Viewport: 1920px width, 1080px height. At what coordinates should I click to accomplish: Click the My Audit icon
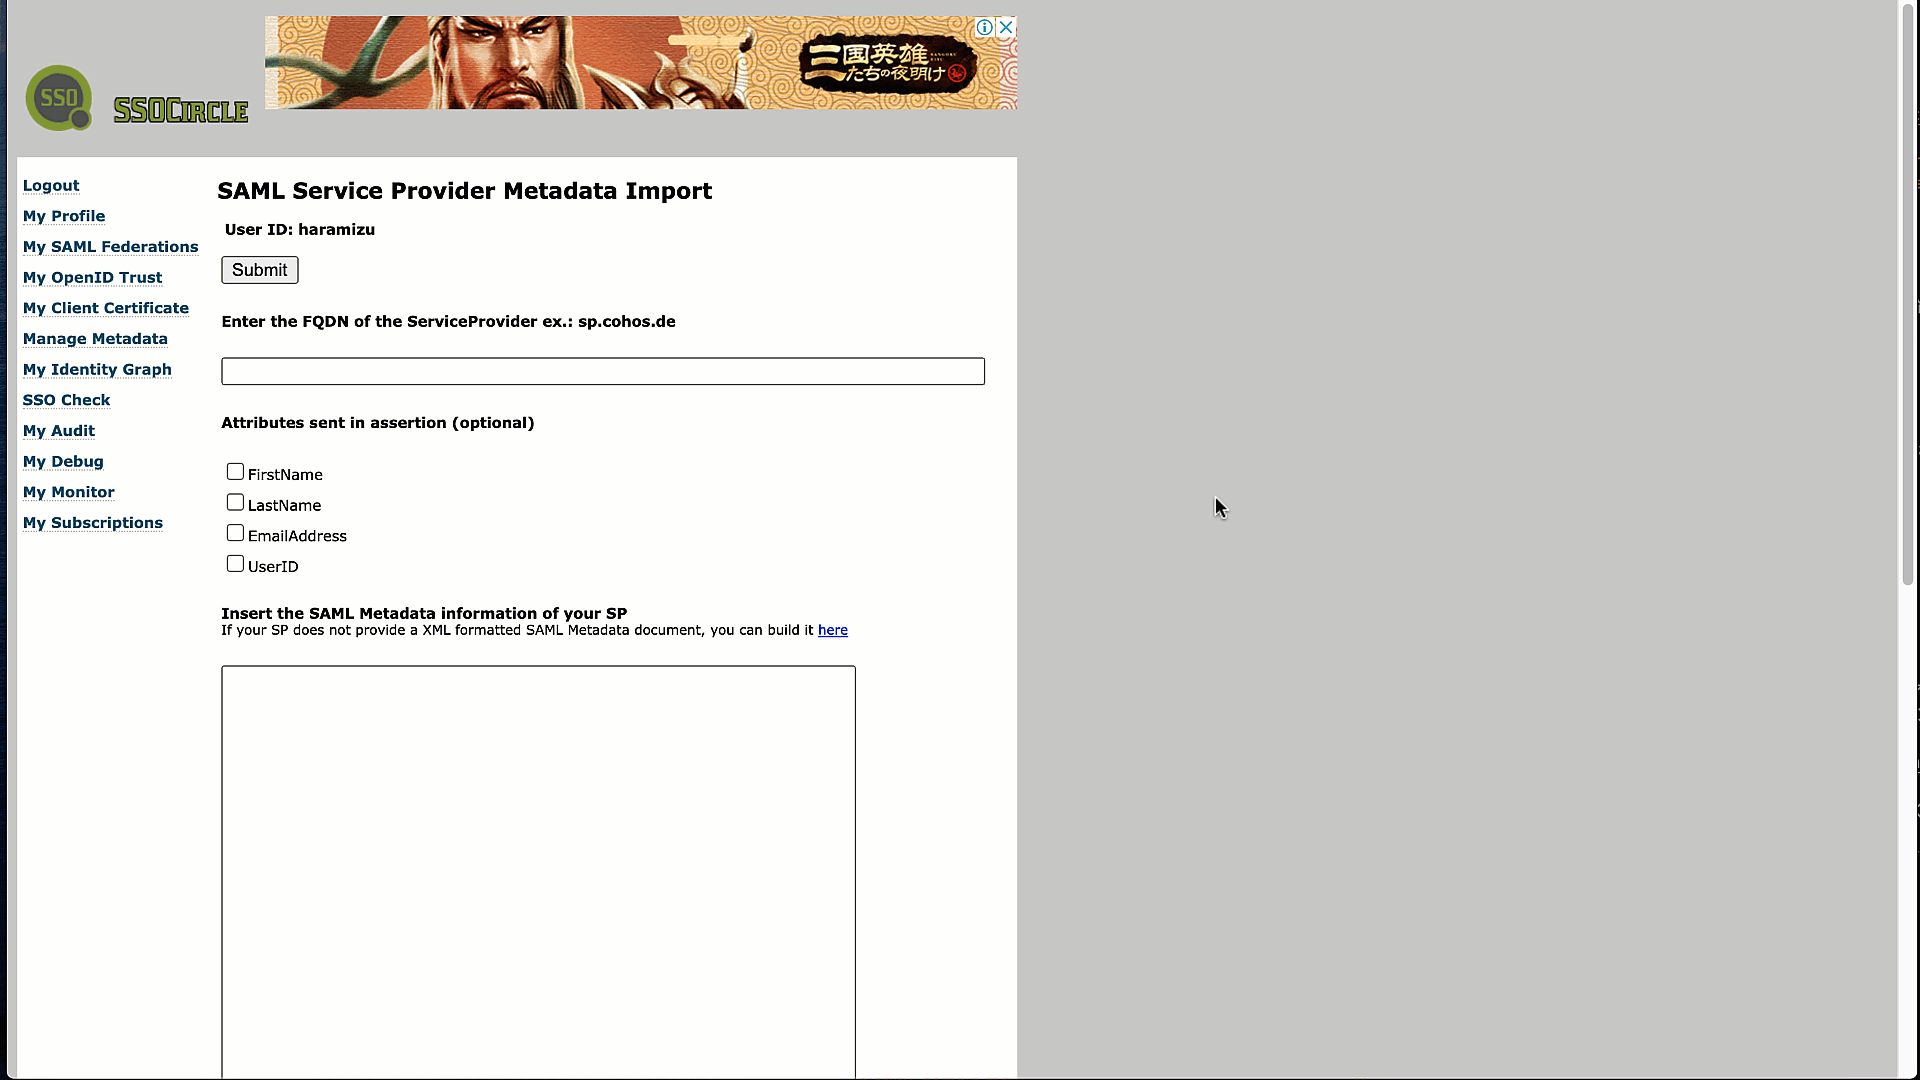[58, 430]
